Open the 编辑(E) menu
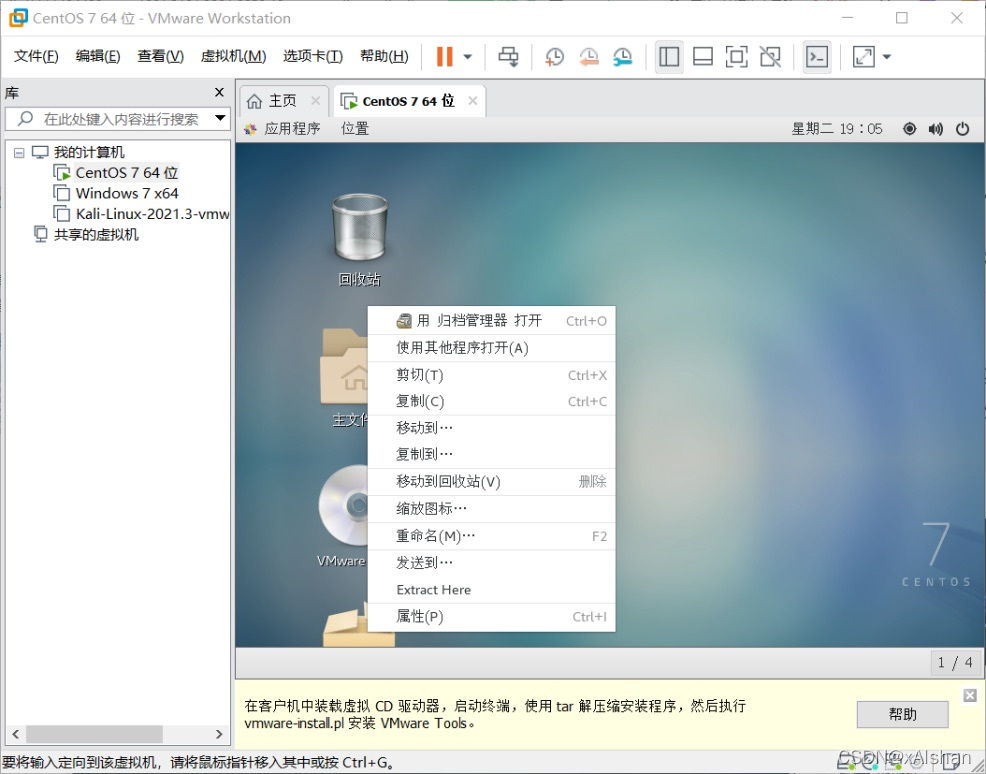The image size is (986, 774). pyautogui.click(x=97, y=56)
